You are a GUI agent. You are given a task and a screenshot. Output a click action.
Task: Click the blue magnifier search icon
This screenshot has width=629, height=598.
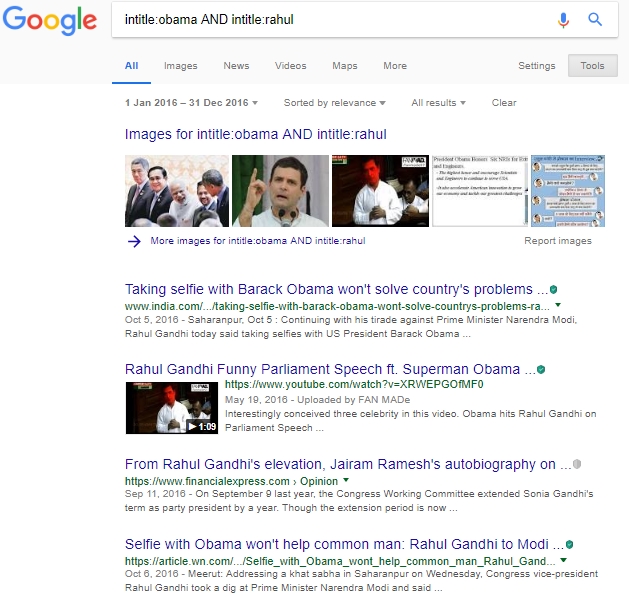595,19
